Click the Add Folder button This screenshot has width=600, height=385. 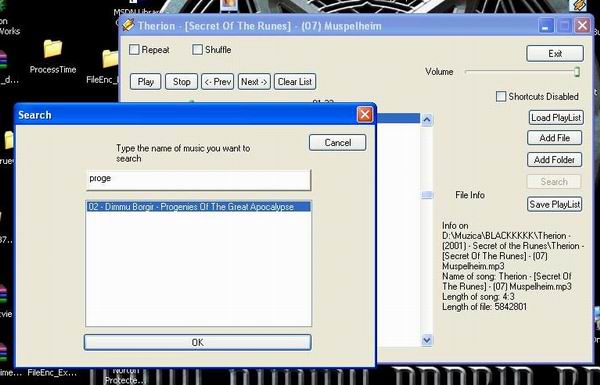click(554, 160)
